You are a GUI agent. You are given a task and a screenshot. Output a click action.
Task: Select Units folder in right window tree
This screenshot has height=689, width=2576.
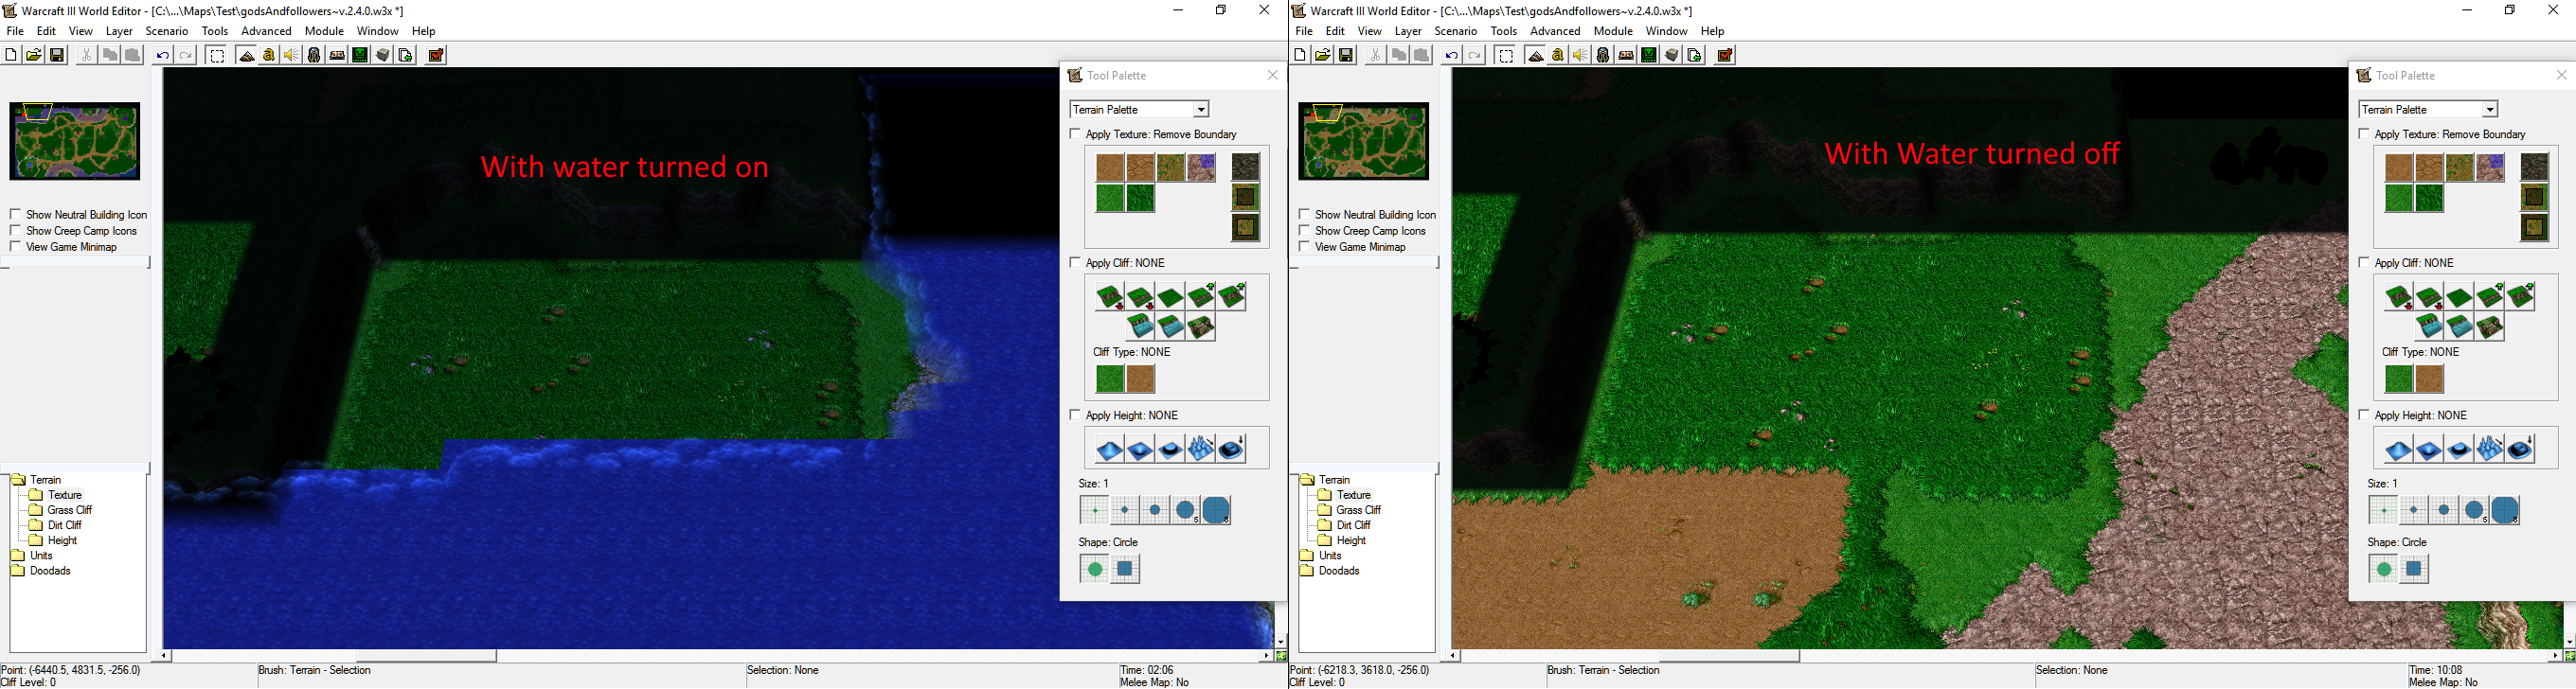click(1330, 556)
